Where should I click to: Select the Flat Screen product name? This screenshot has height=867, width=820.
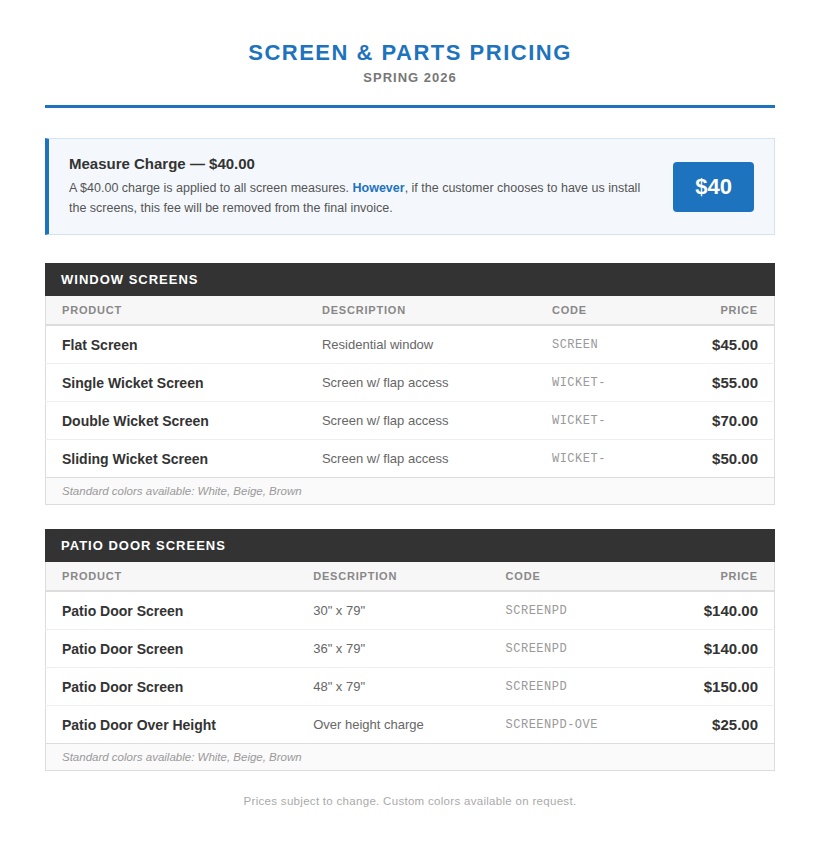100,345
